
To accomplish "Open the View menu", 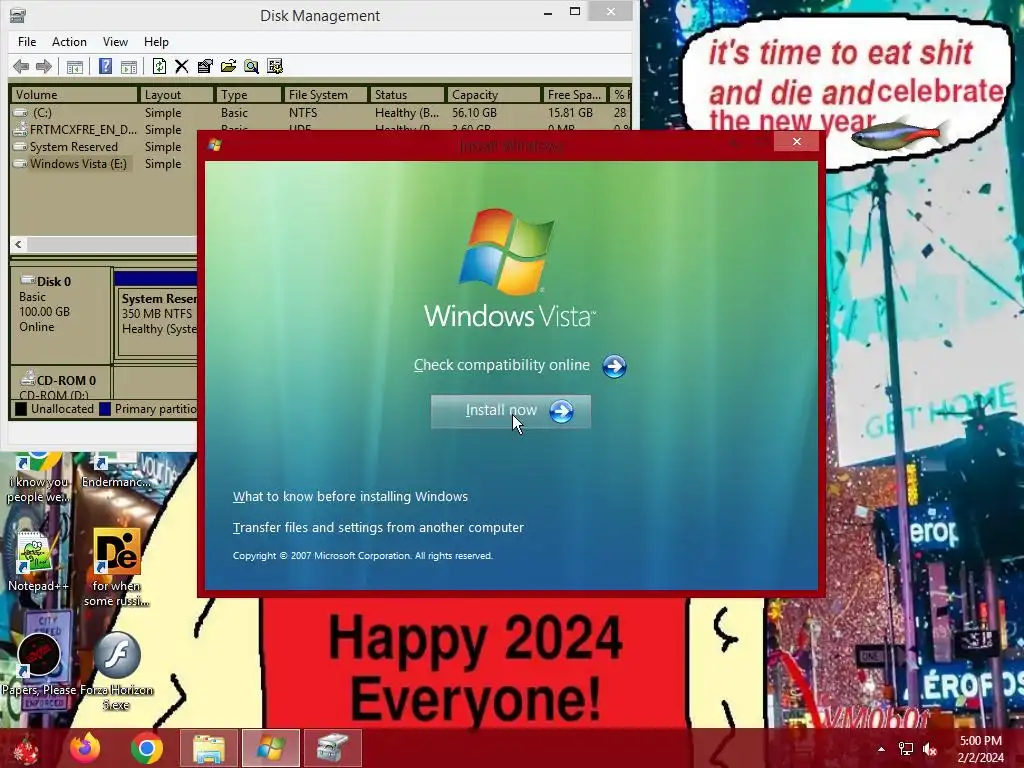I will click(115, 42).
